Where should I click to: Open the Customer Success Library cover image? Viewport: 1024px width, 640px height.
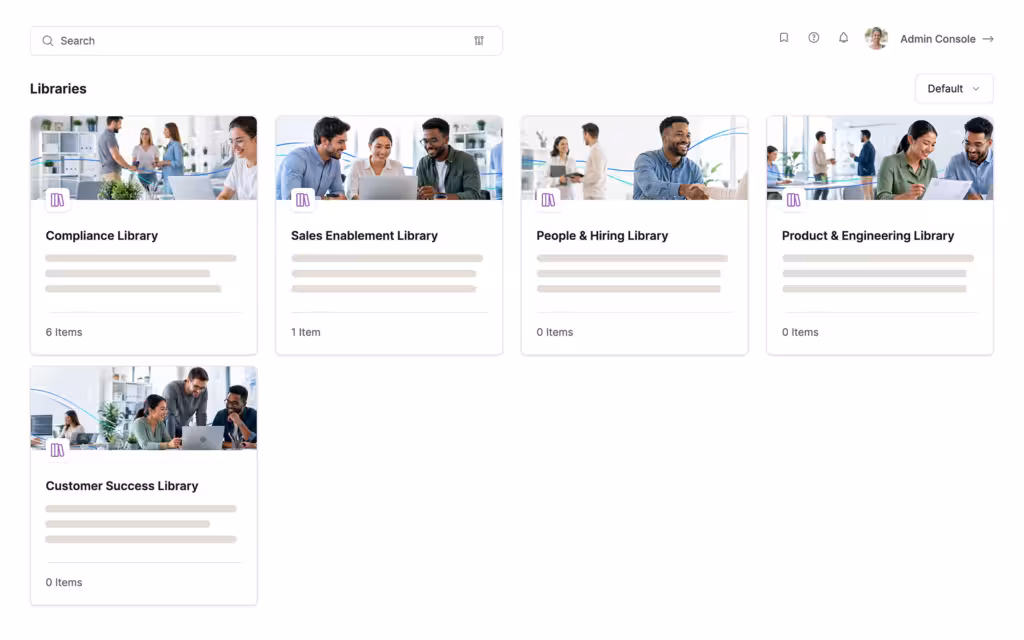coord(144,408)
